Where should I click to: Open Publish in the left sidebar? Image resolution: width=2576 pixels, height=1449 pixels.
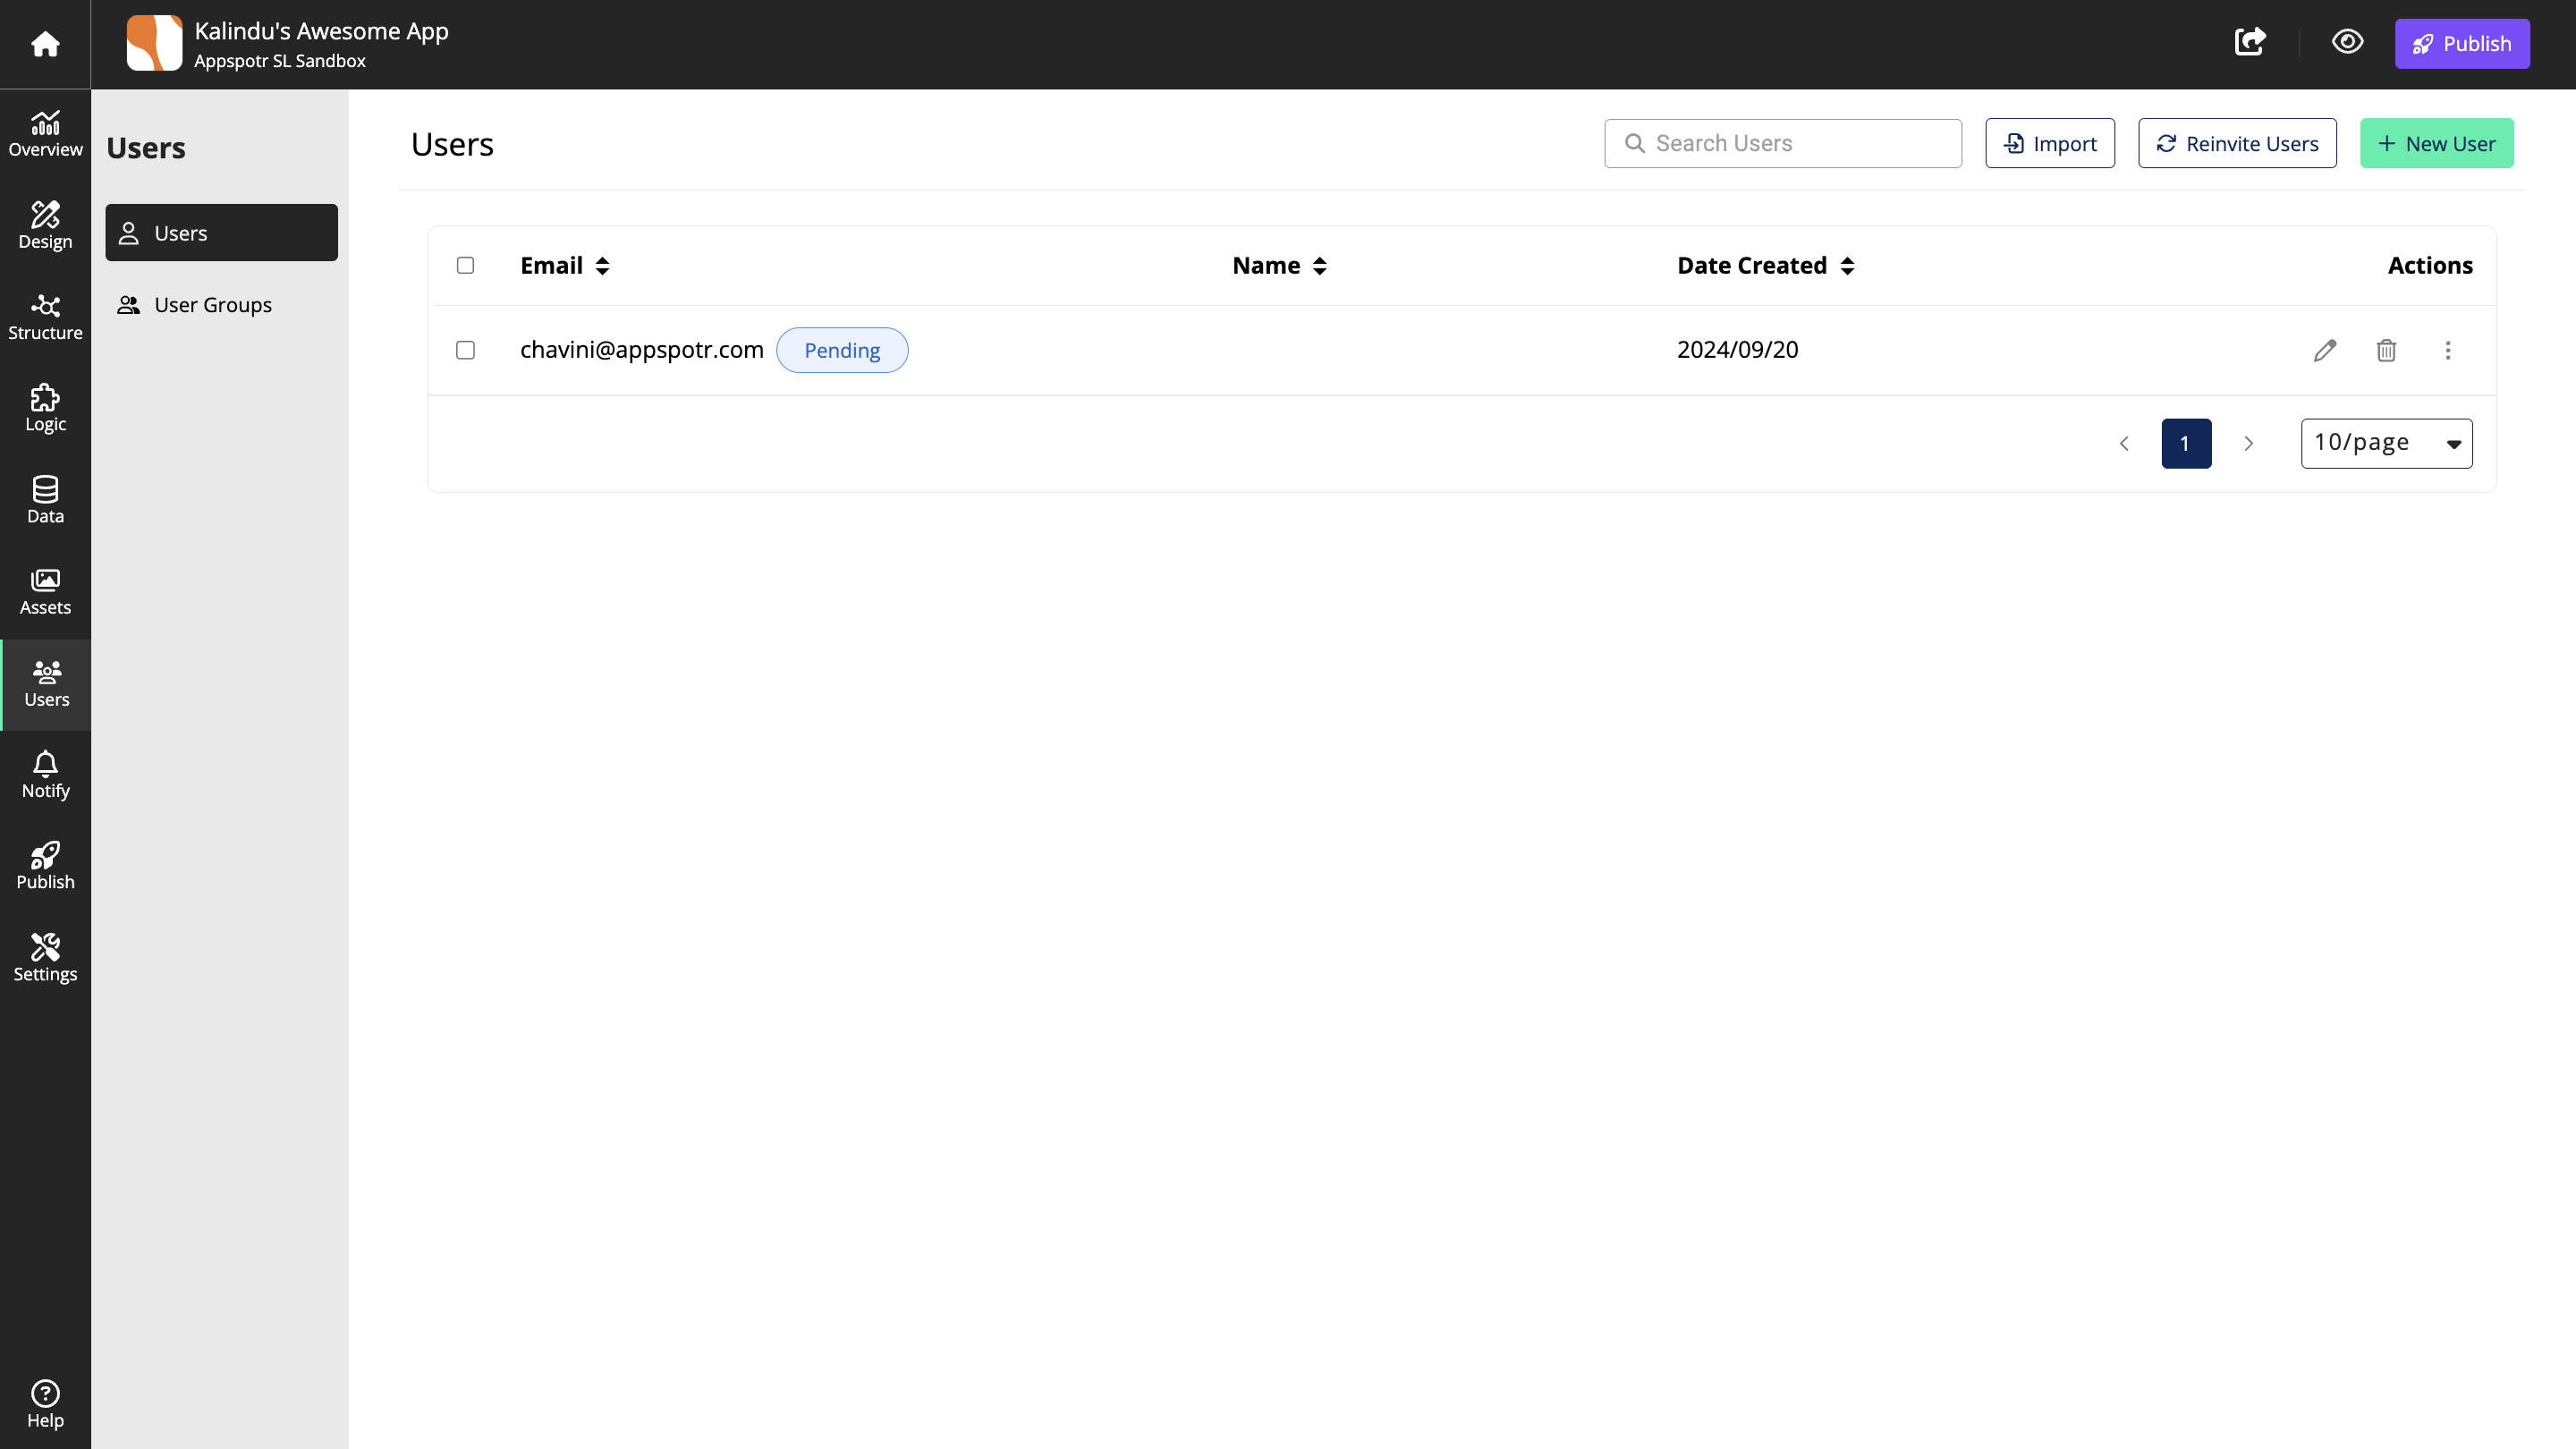(45, 867)
